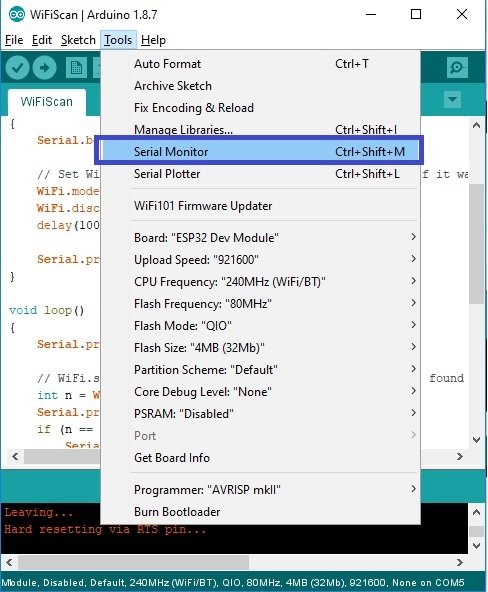Click the Verify checkmark icon
This screenshot has width=488, height=592.
[17, 68]
